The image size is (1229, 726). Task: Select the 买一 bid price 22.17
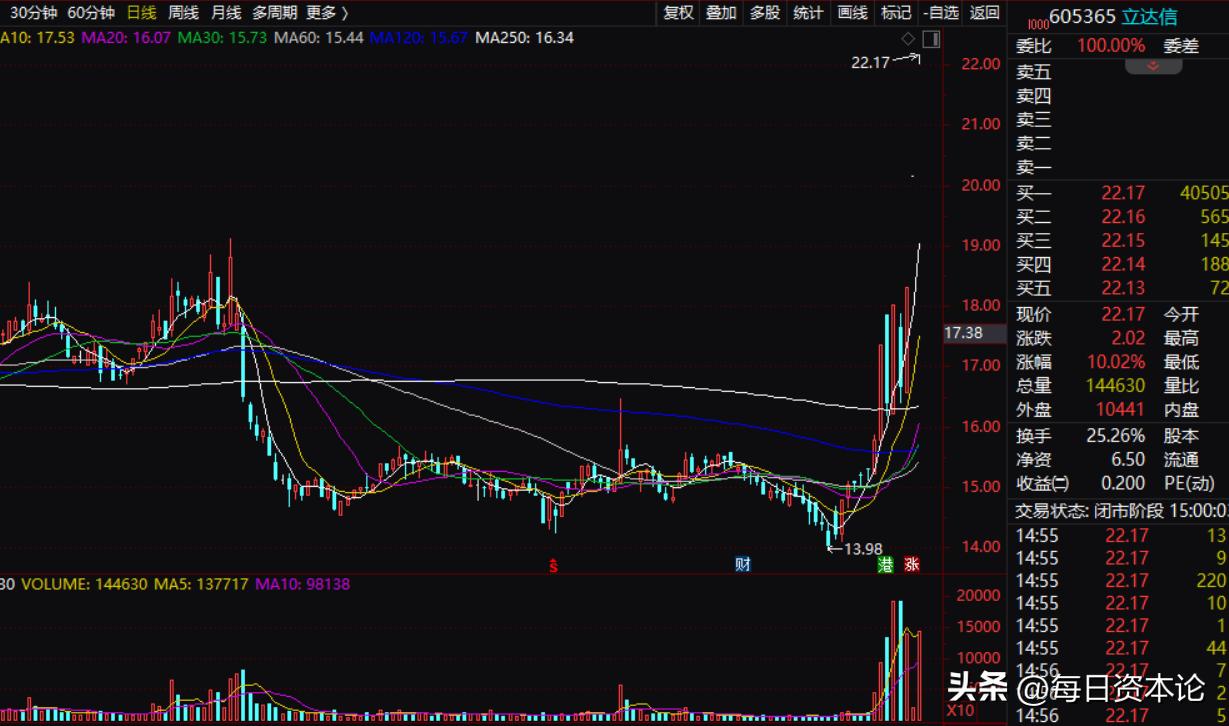pos(1123,193)
